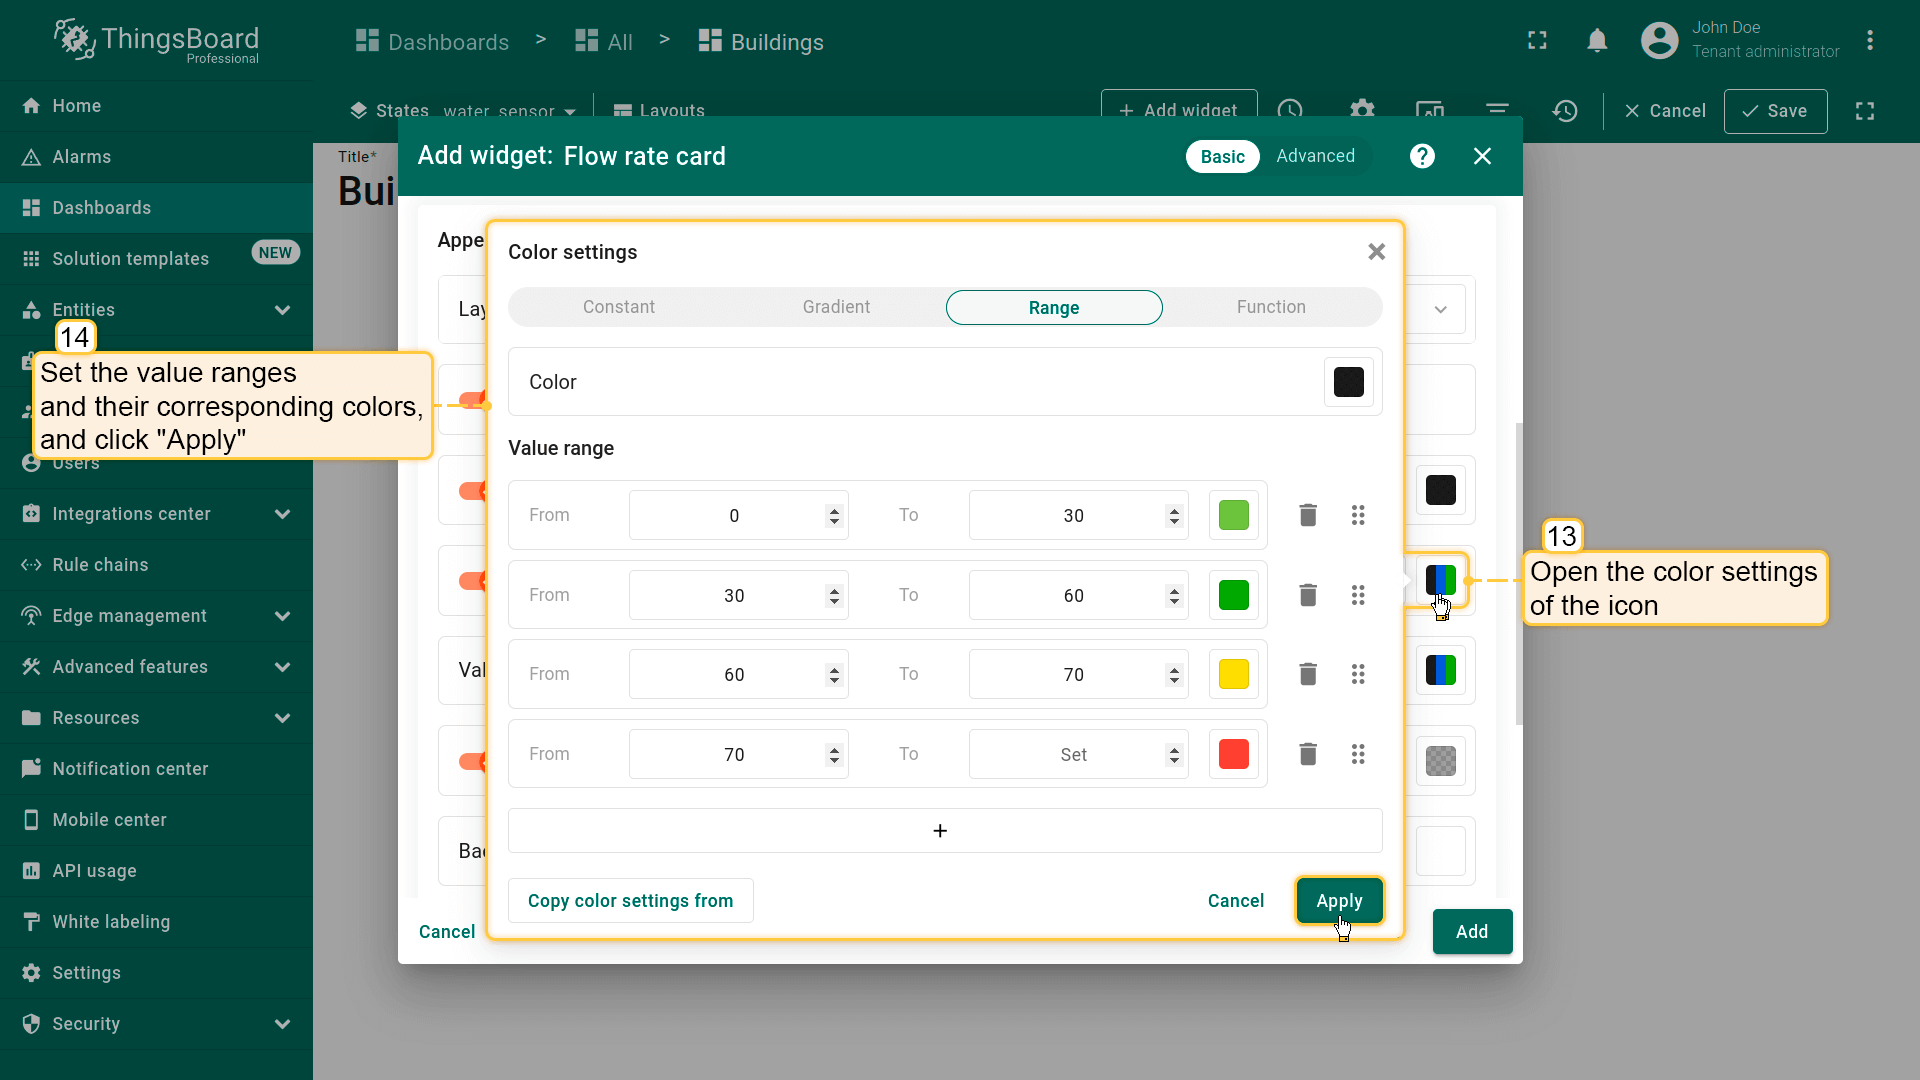The height and width of the screenshot is (1080, 1920).
Task: Select Basic widget config mode
Action: click(x=1222, y=156)
